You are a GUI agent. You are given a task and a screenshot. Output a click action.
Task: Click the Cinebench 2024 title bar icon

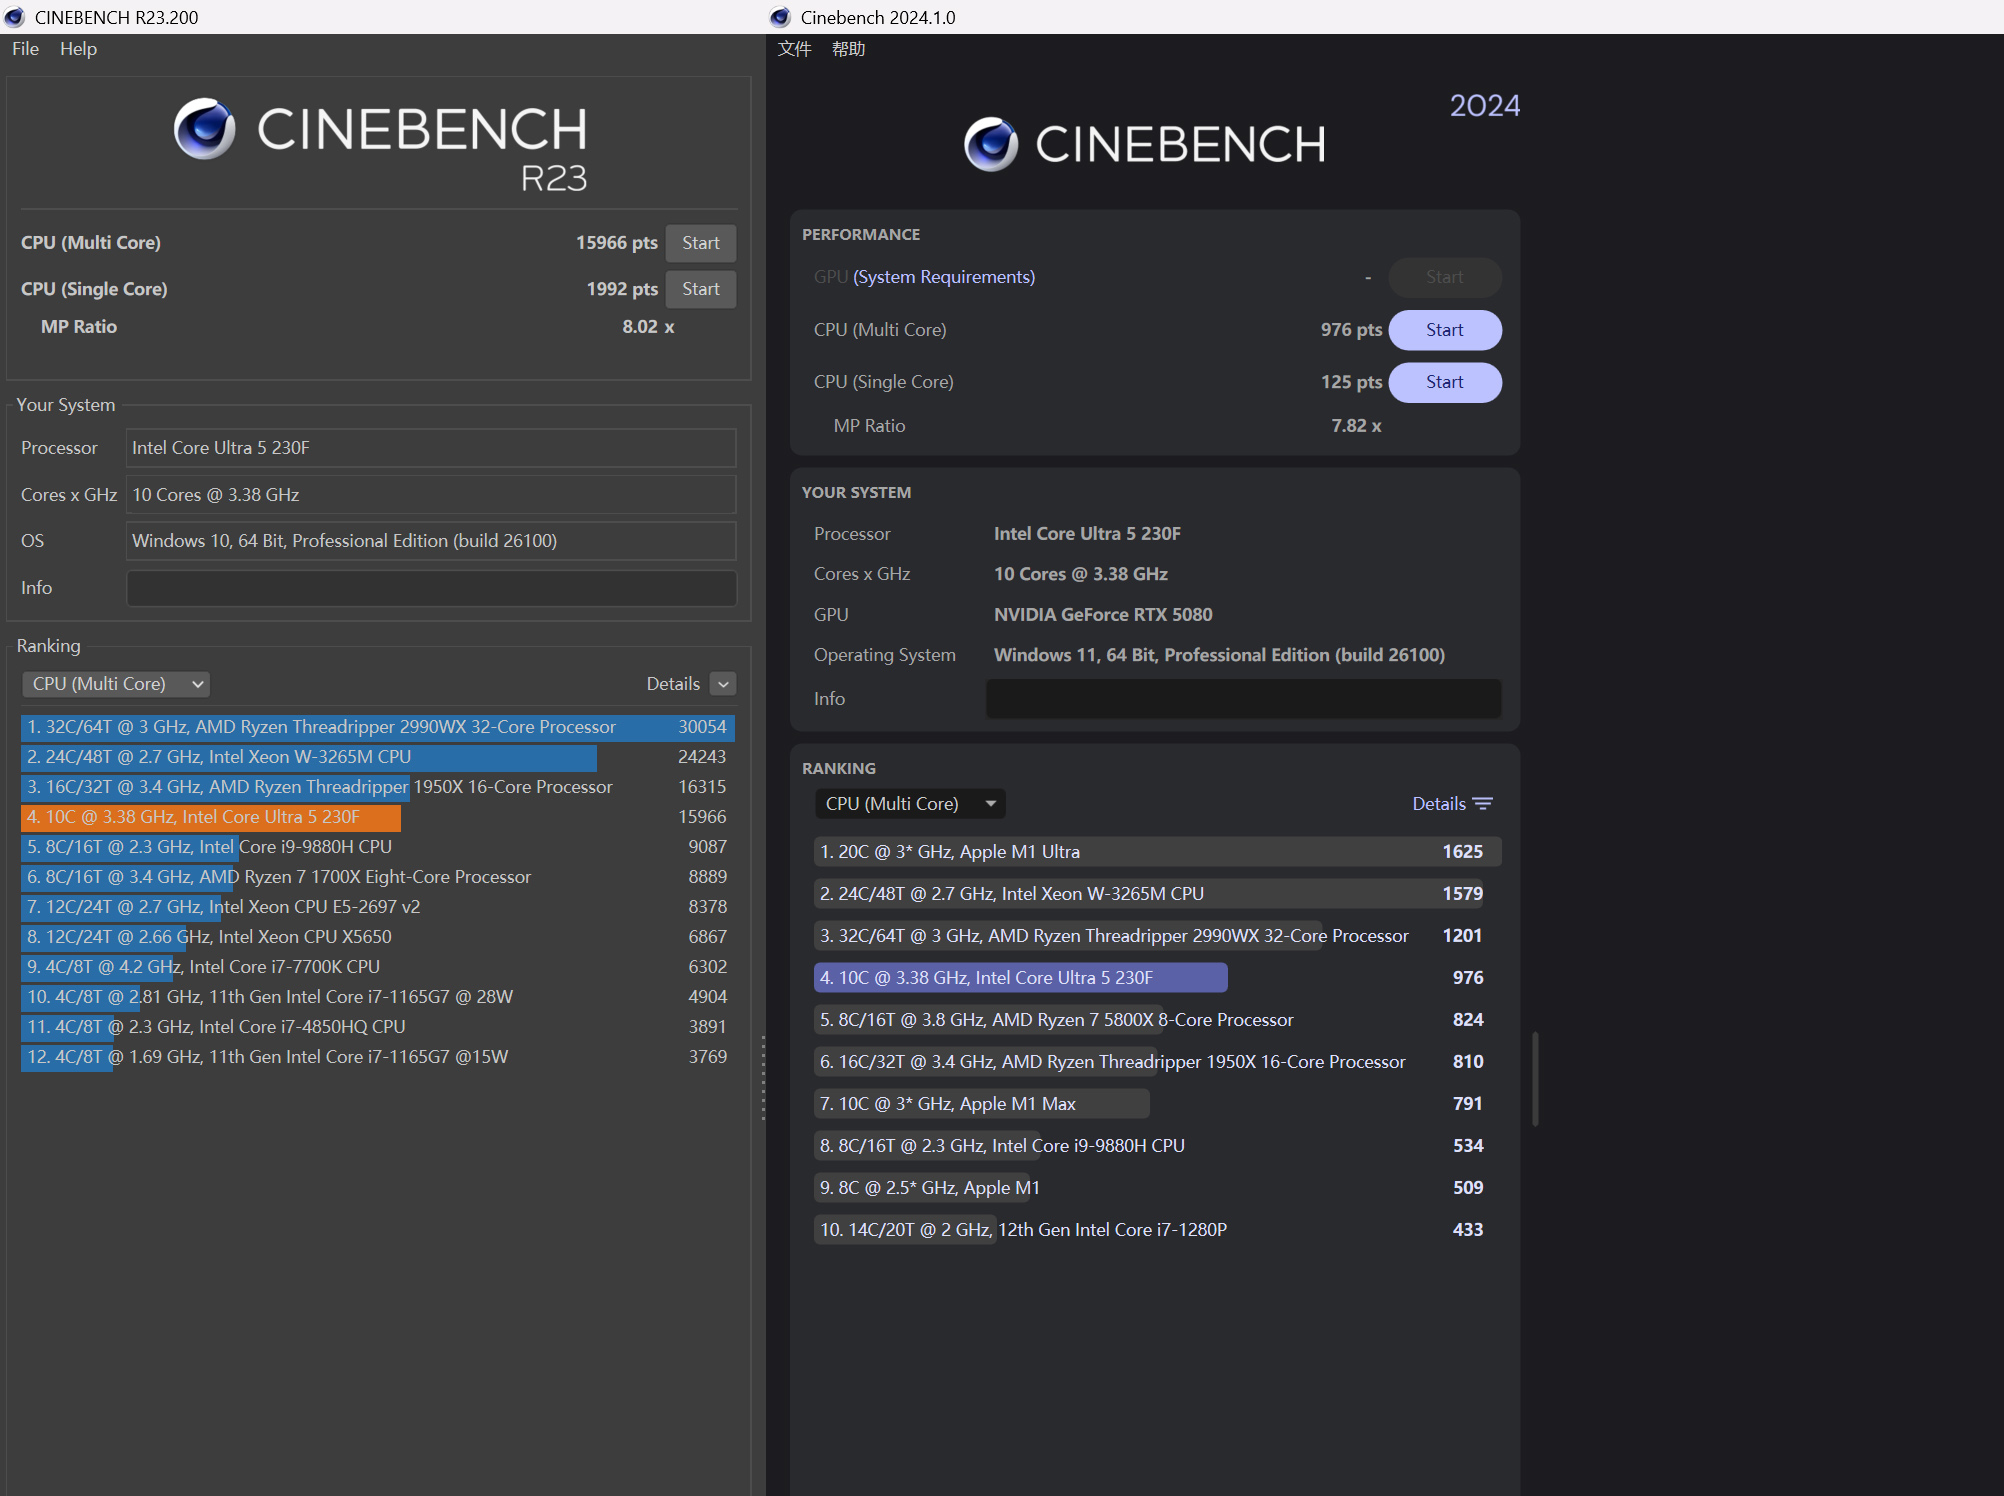pyautogui.click(x=780, y=17)
